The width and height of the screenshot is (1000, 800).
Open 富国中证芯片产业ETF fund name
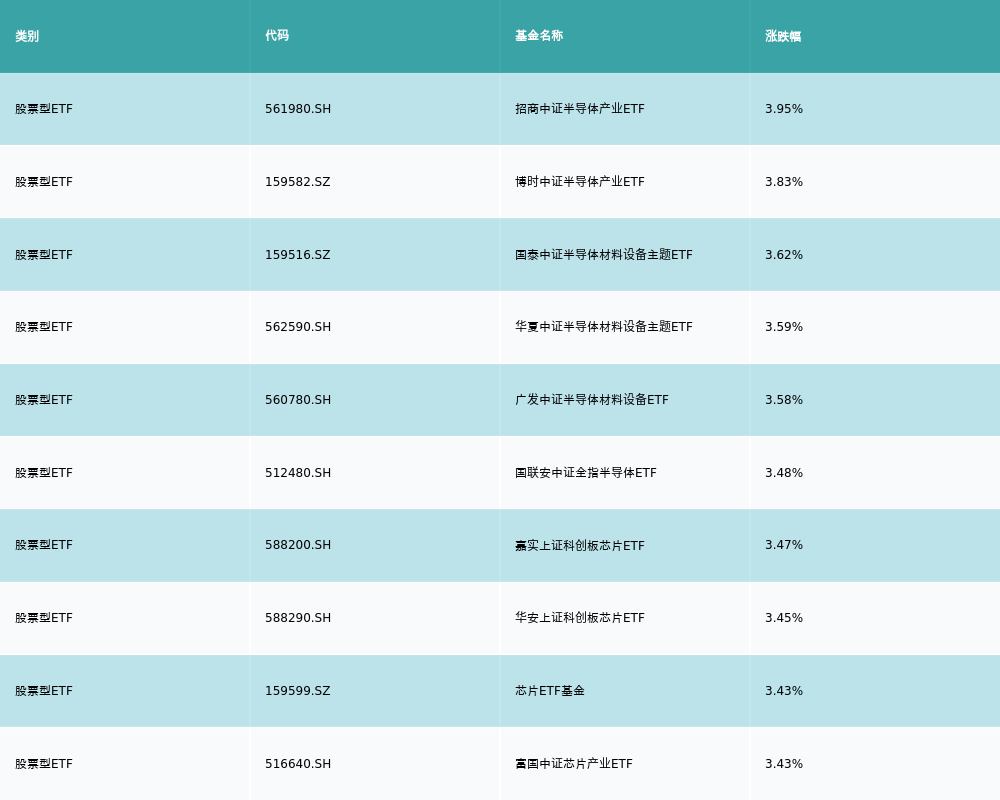(x=574, y=764)
